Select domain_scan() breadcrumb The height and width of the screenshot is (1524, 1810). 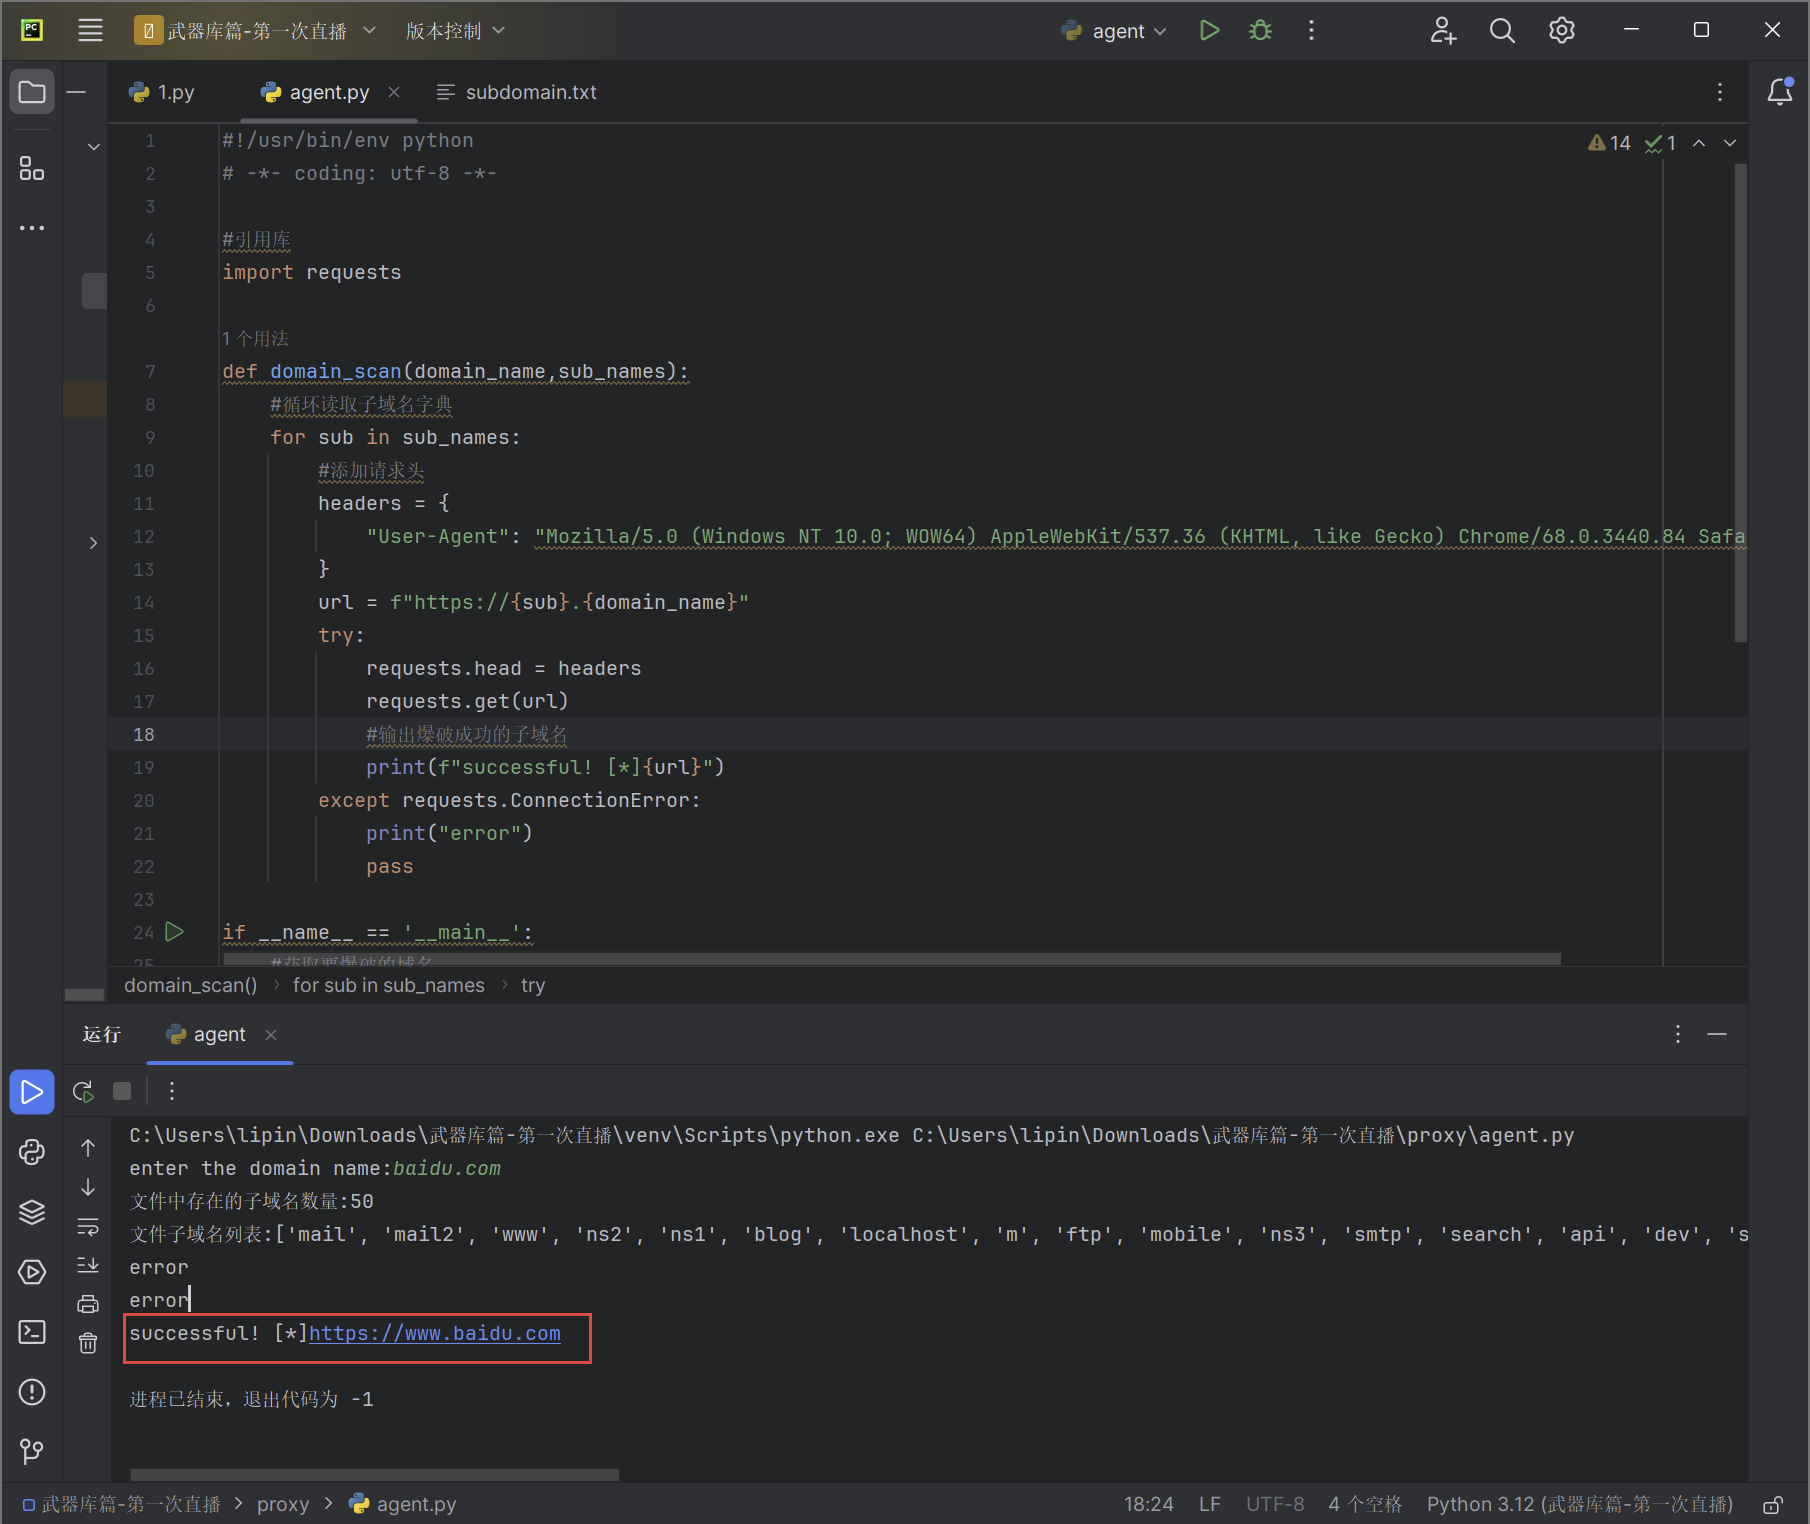[190, 985]
